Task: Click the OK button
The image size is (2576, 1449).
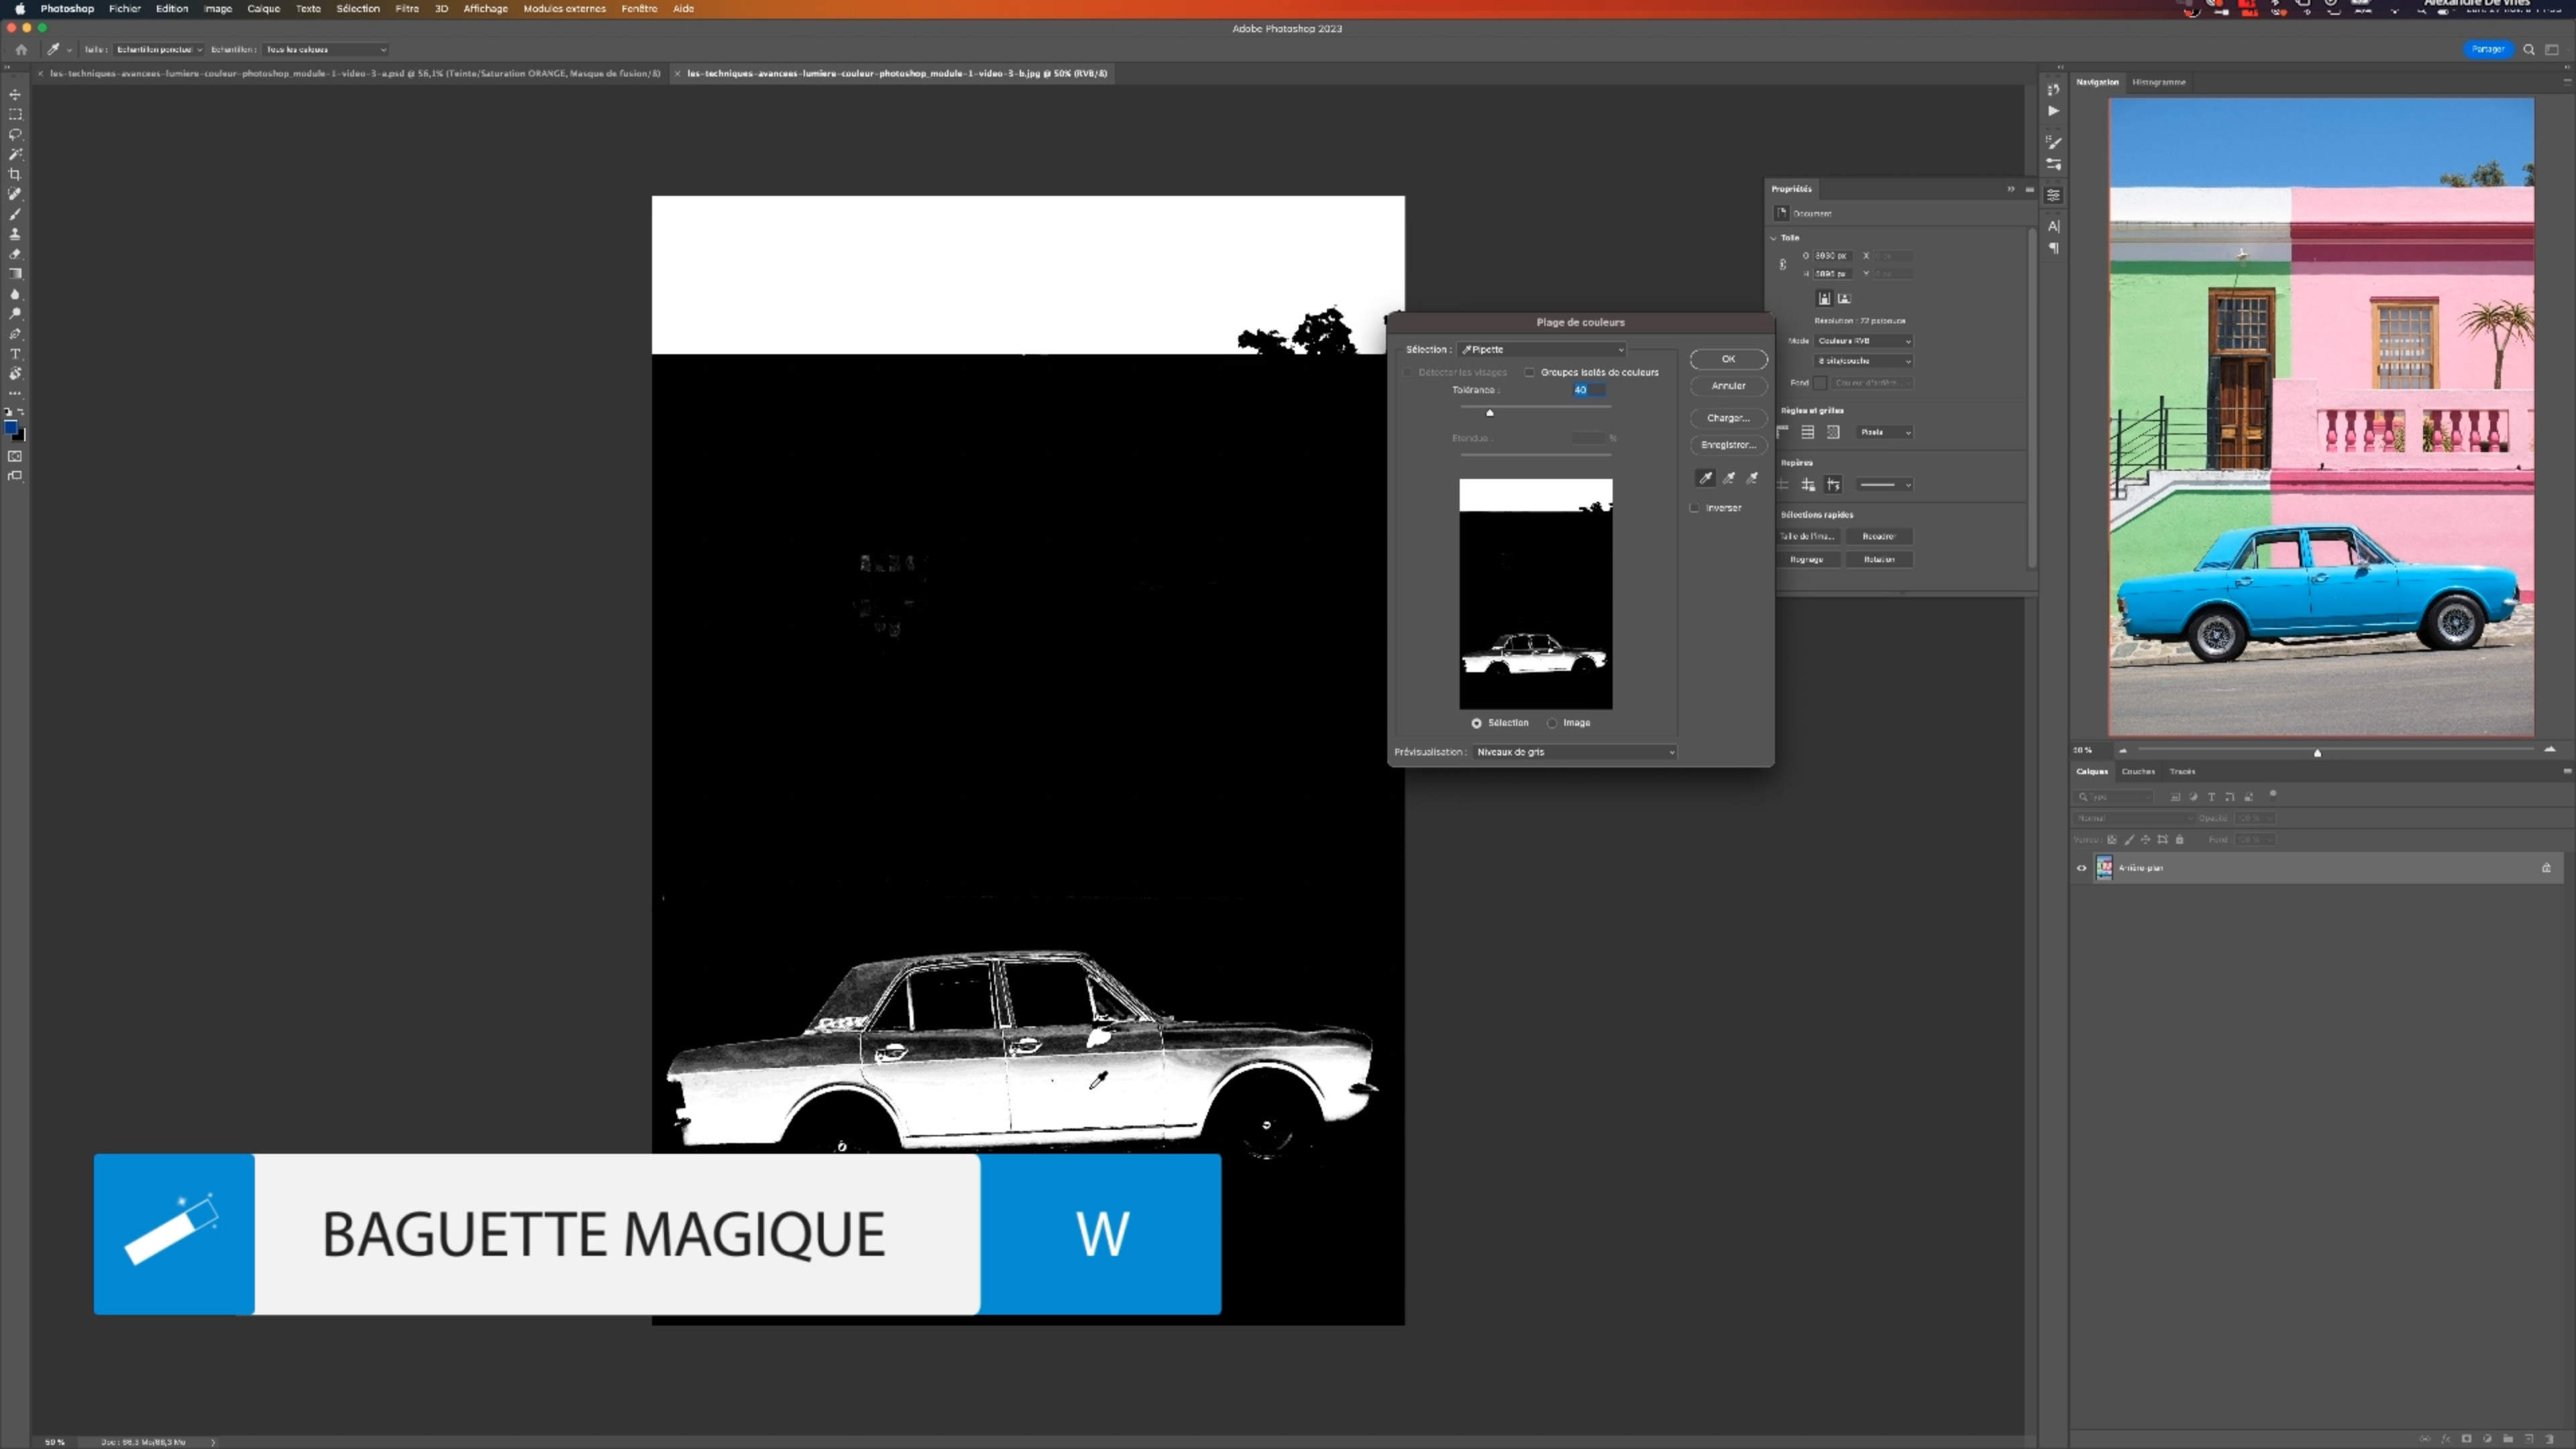Action: click(1728, 359)
